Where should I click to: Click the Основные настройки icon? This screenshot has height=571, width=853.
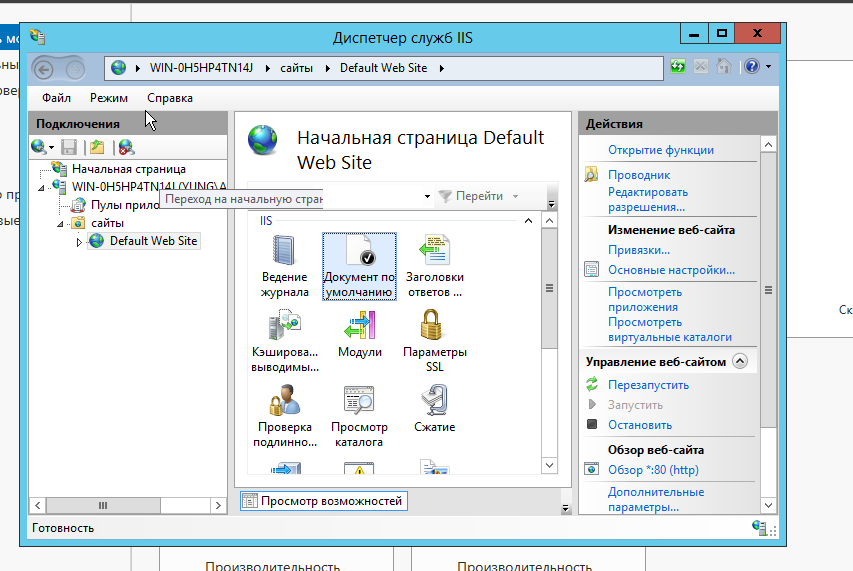[x=591, y=269]
